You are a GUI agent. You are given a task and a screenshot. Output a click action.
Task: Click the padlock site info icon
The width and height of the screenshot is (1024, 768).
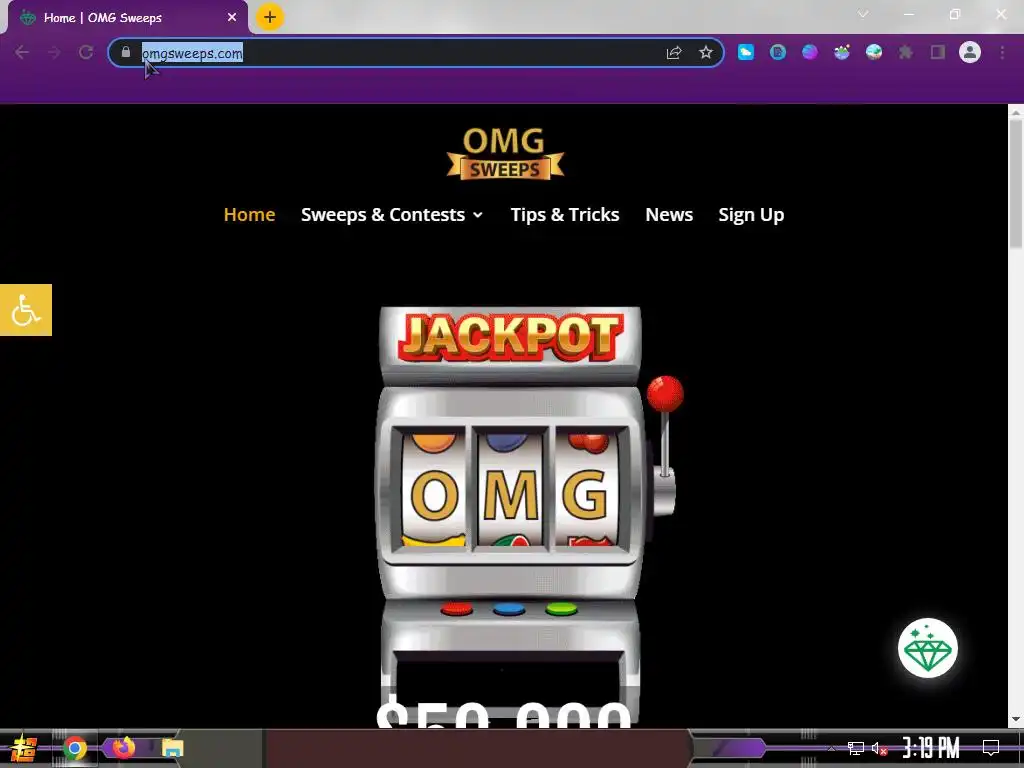tap(126, 52)
